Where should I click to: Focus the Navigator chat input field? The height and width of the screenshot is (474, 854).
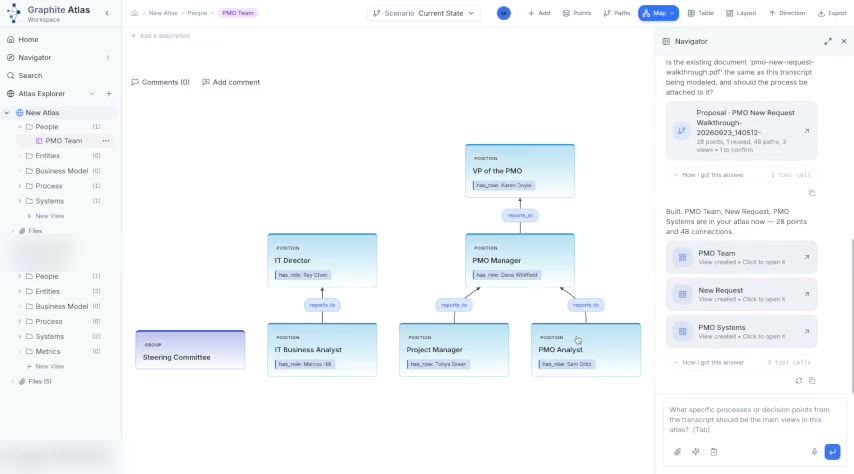click(x=754, y=420)
